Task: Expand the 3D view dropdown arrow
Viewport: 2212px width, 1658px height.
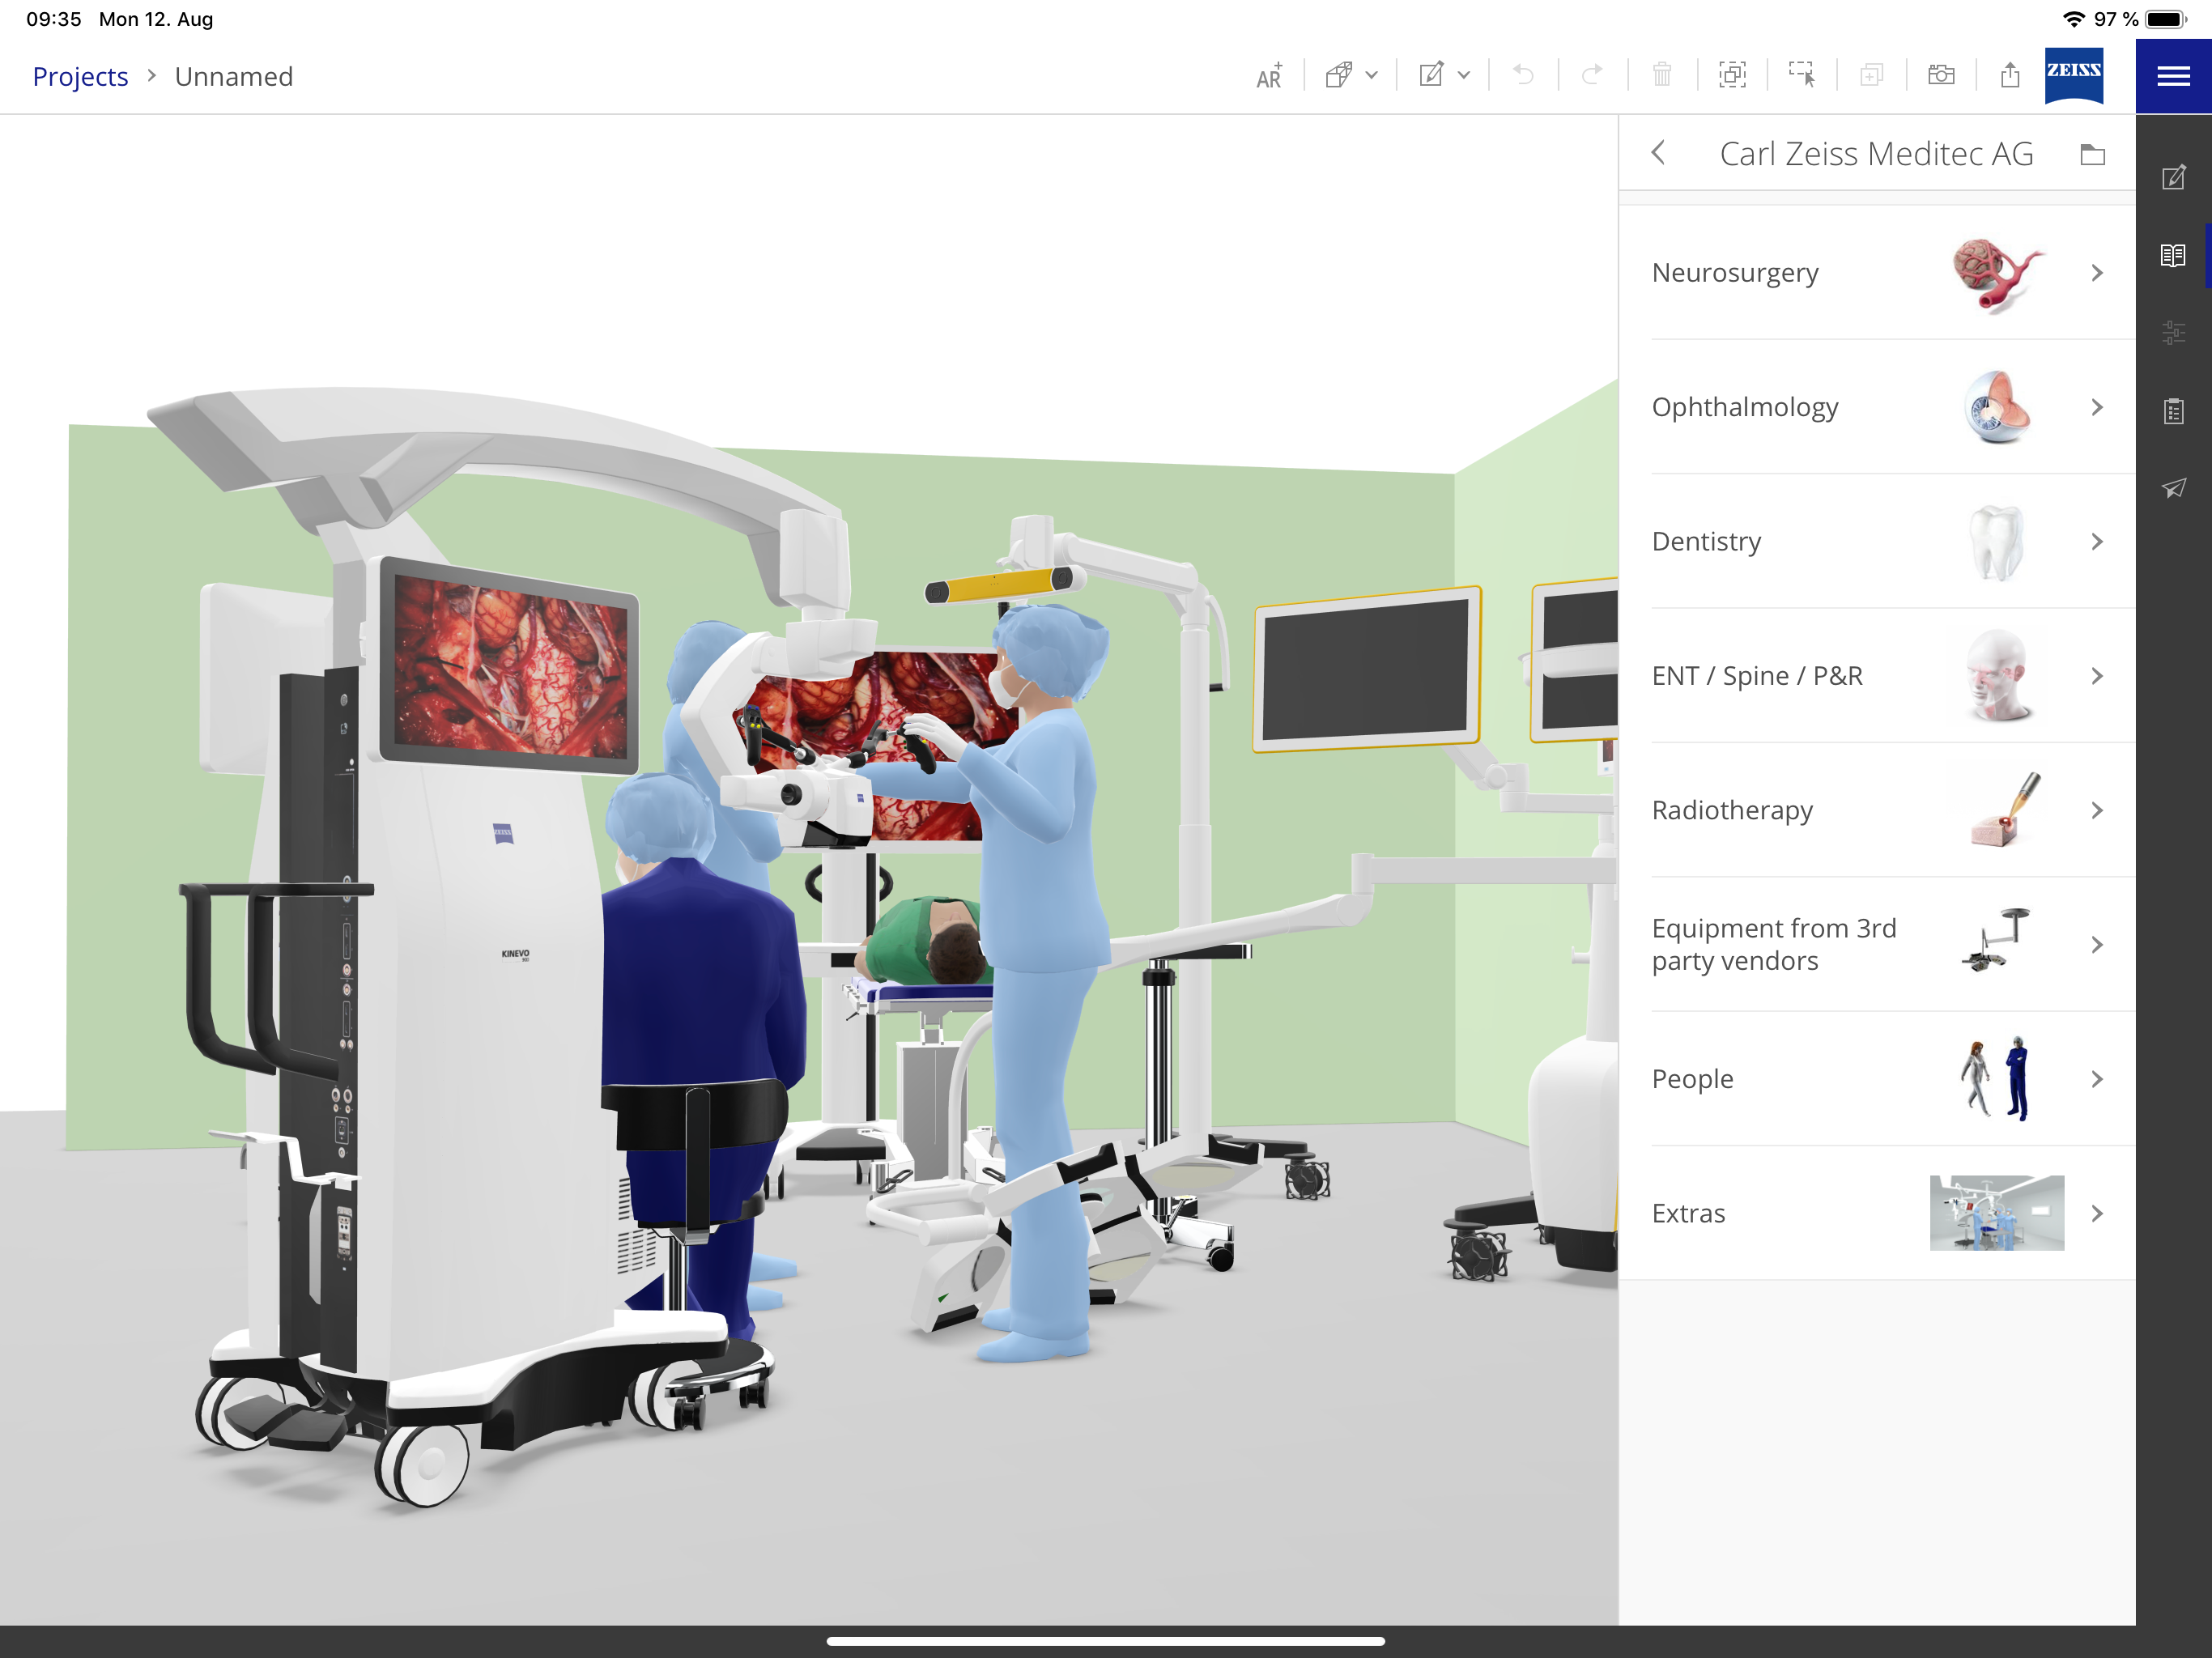Action: coord(1372,75)
